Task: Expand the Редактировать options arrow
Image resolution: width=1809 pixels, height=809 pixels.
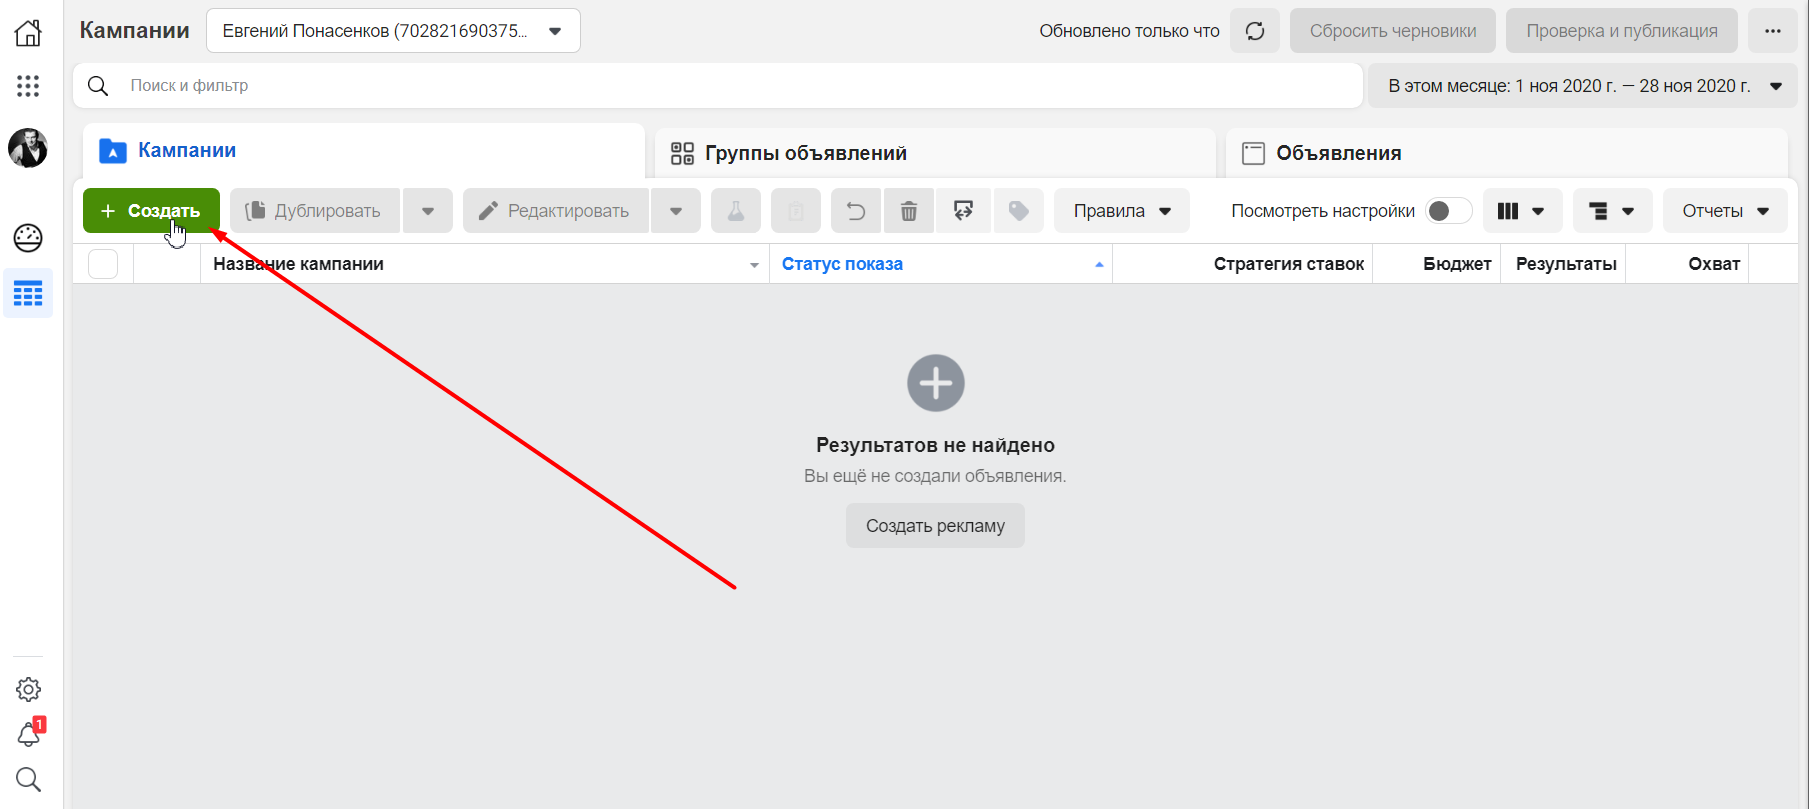Action: pos(676,211)
